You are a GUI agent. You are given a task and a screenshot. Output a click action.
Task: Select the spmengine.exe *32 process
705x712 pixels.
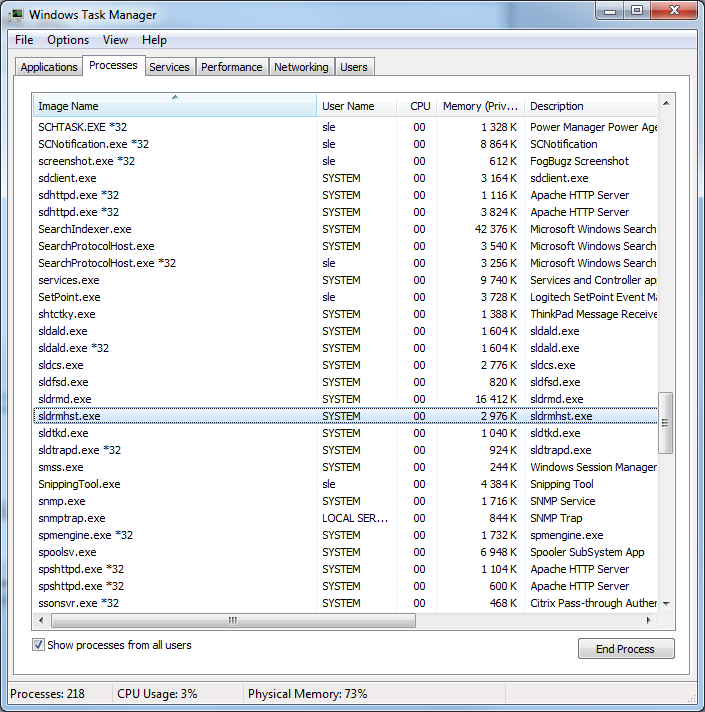click(x=345, y=535)
